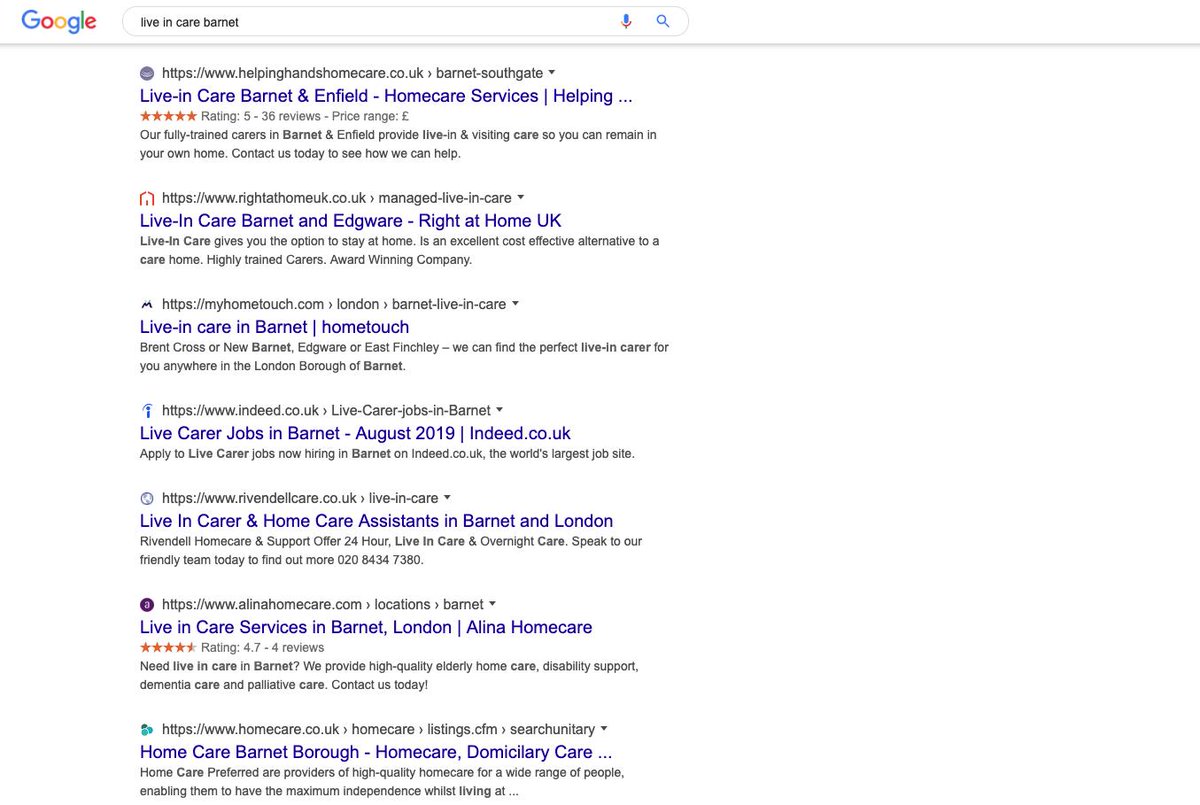Viewport: 1200px width, 805px height.
Task: Click the hometouch site favicon
Action: coord(147,304)
